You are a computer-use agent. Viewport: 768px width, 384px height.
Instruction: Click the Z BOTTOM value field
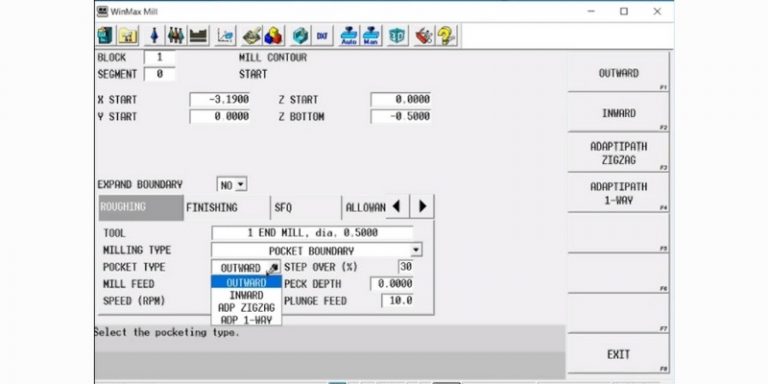[401, 117]
